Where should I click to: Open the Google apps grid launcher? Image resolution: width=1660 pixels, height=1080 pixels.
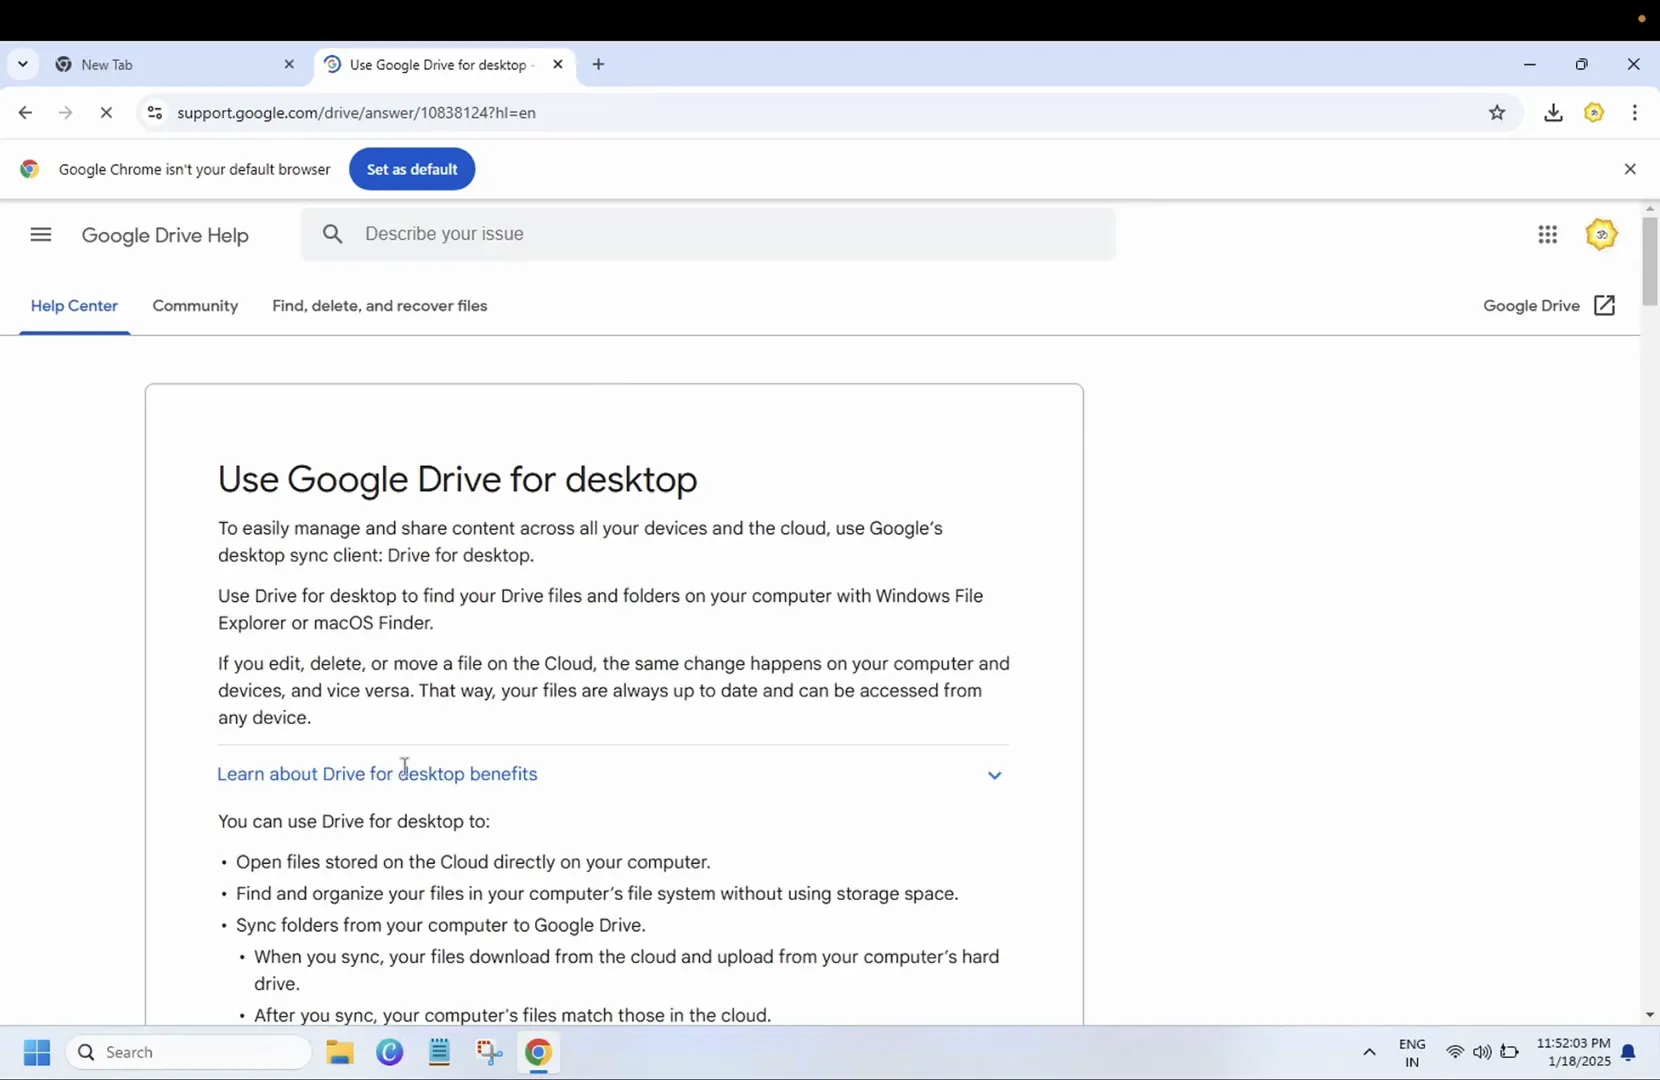click(1547, 234)
